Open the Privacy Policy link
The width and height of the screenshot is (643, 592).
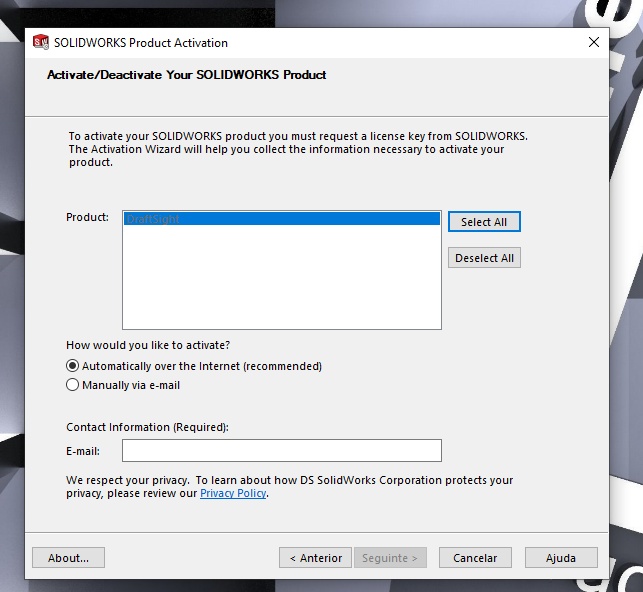click(x=233, y=493)
